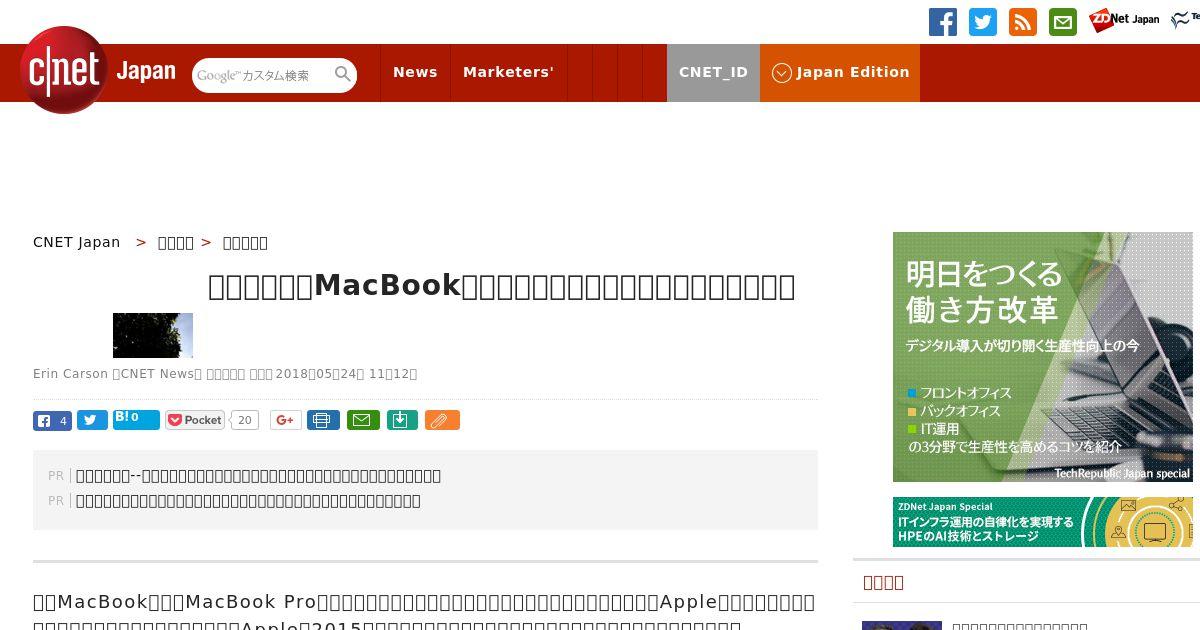1200x630 pixels.
Task: Click the magnifier search icon
Action: tap(343, 74)
